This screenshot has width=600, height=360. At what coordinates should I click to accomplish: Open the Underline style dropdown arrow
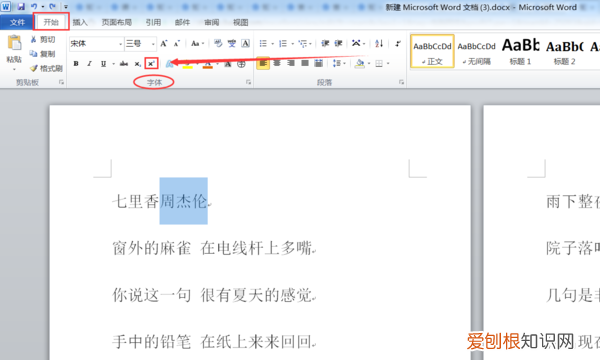click(113, 64)
